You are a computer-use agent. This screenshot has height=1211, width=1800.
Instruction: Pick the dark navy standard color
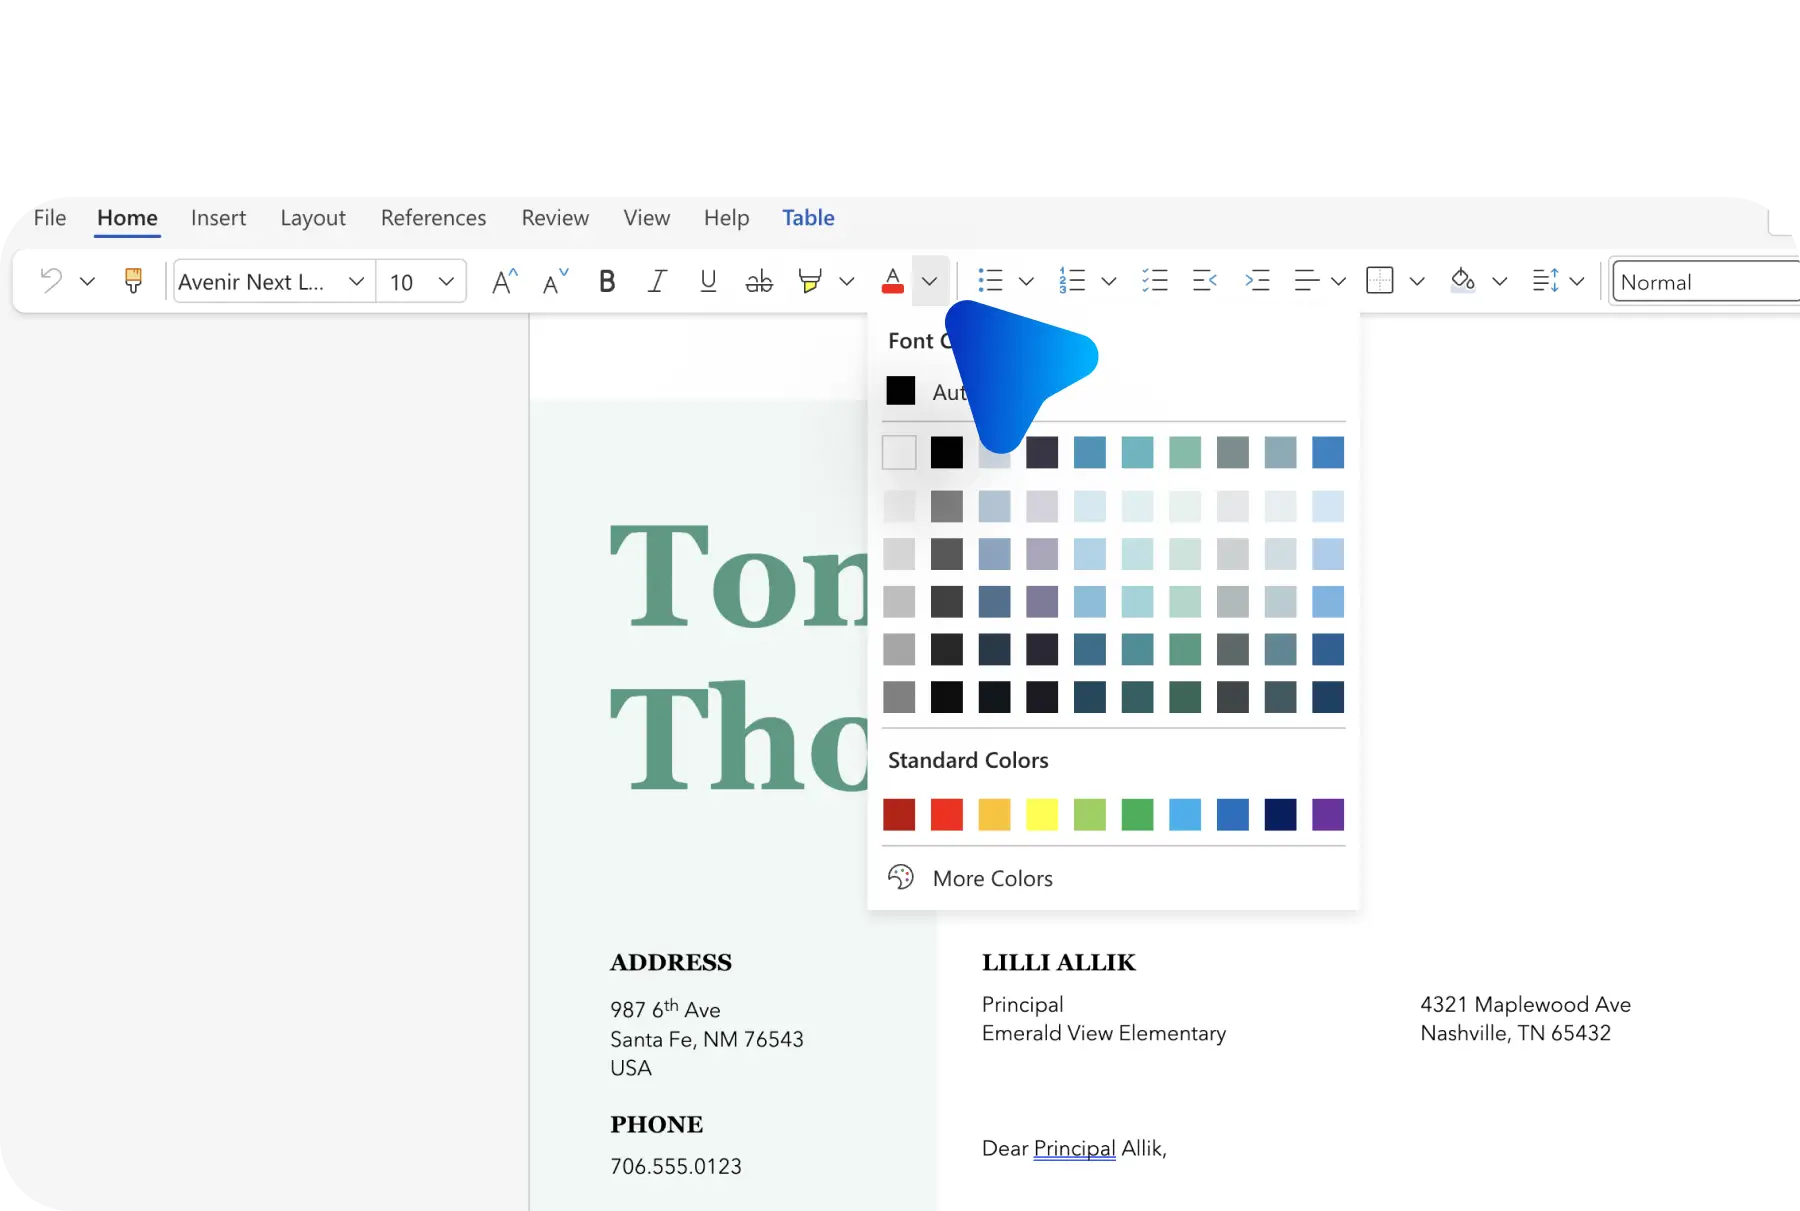(x=1280, y=814)
